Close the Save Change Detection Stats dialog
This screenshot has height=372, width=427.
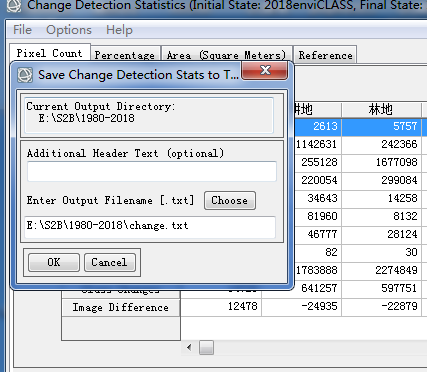265,70
